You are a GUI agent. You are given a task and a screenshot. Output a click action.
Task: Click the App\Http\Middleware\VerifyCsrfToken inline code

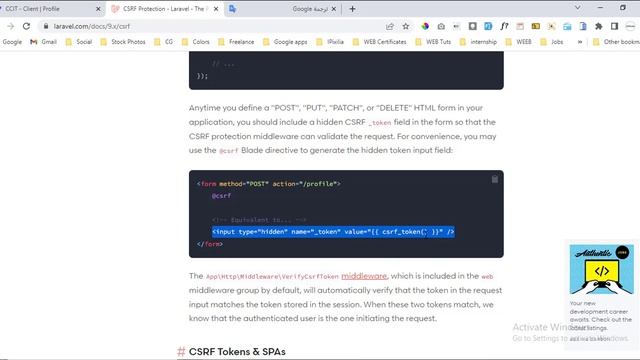[x=272, y=276]
